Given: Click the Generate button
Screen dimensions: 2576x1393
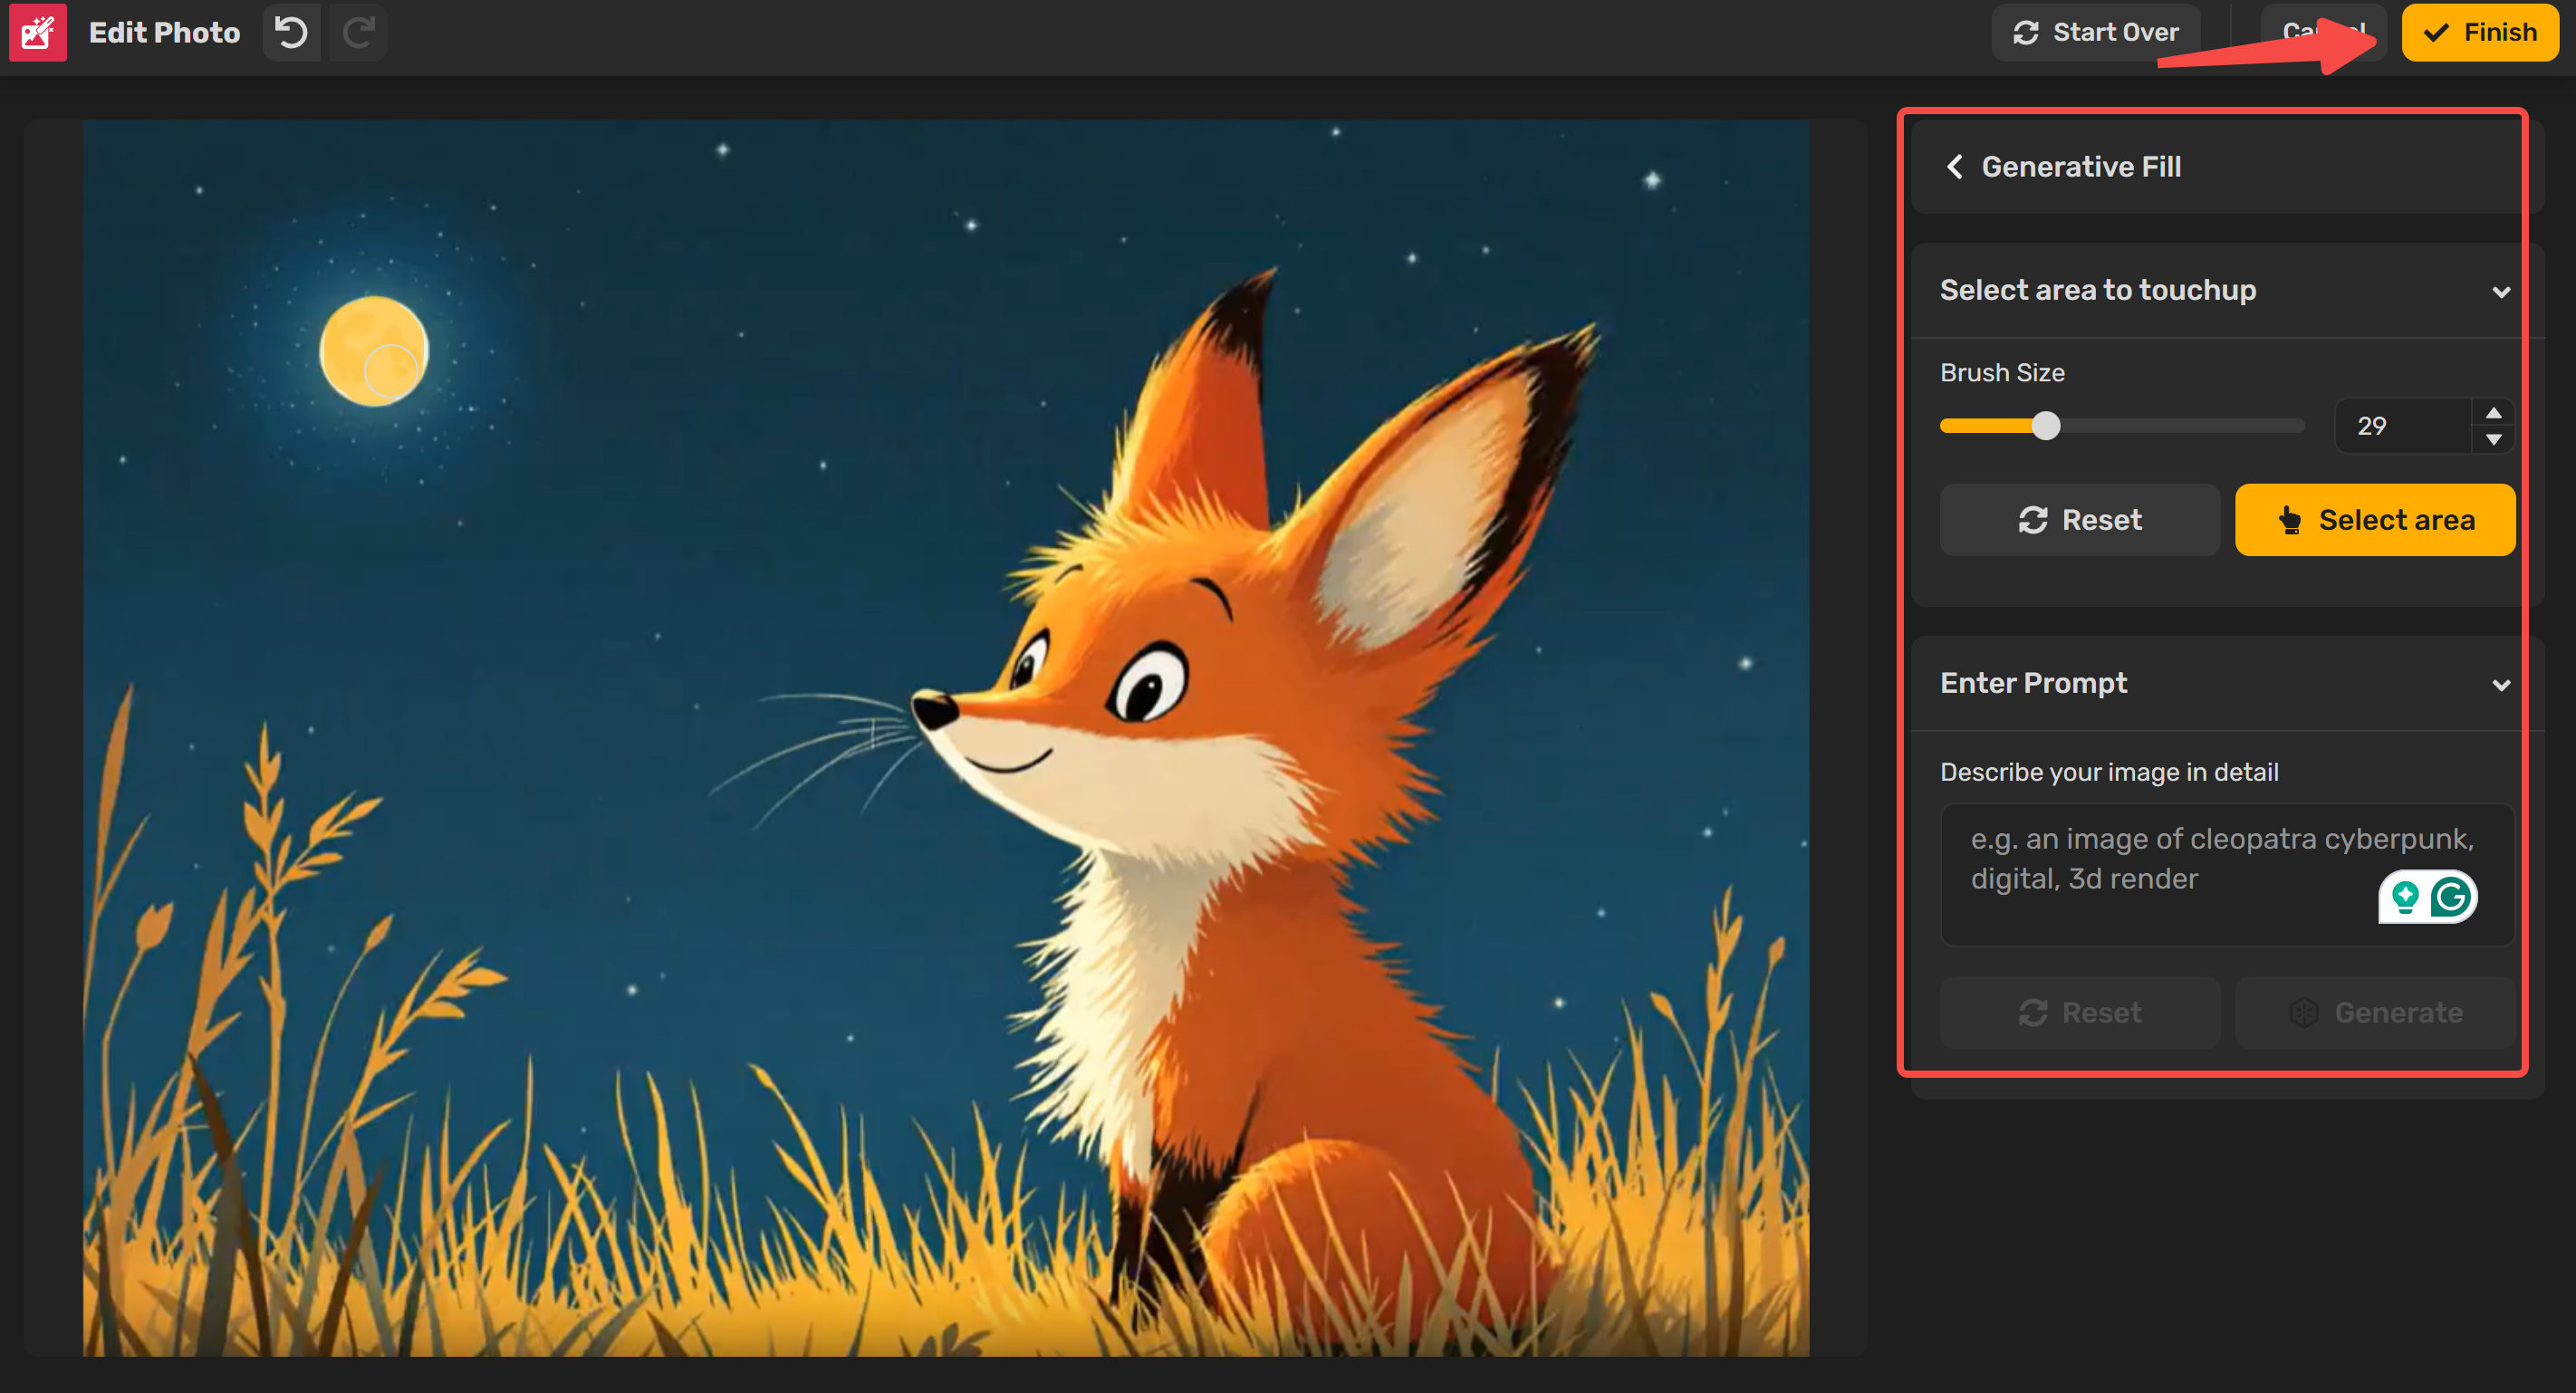Looking at the screenshot, I should [x=2374, y=1012].
